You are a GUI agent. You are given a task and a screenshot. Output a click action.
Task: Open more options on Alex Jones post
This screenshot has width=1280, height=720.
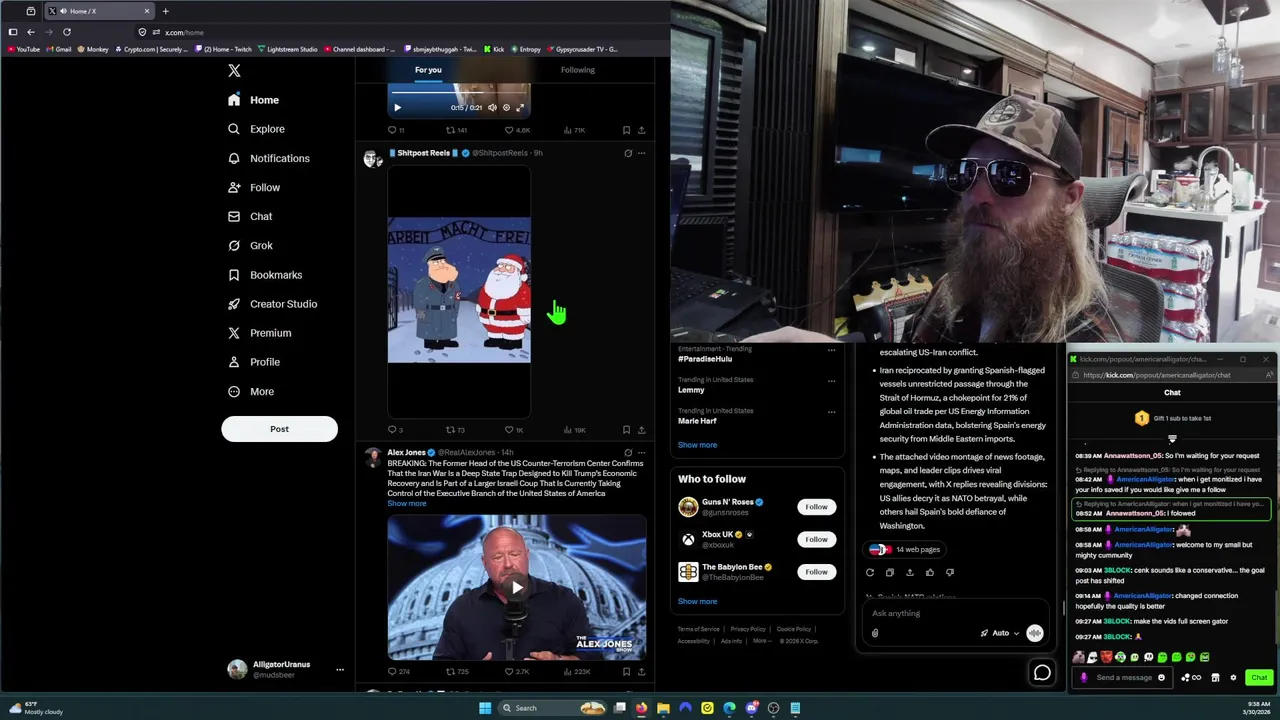coord(641,453)
